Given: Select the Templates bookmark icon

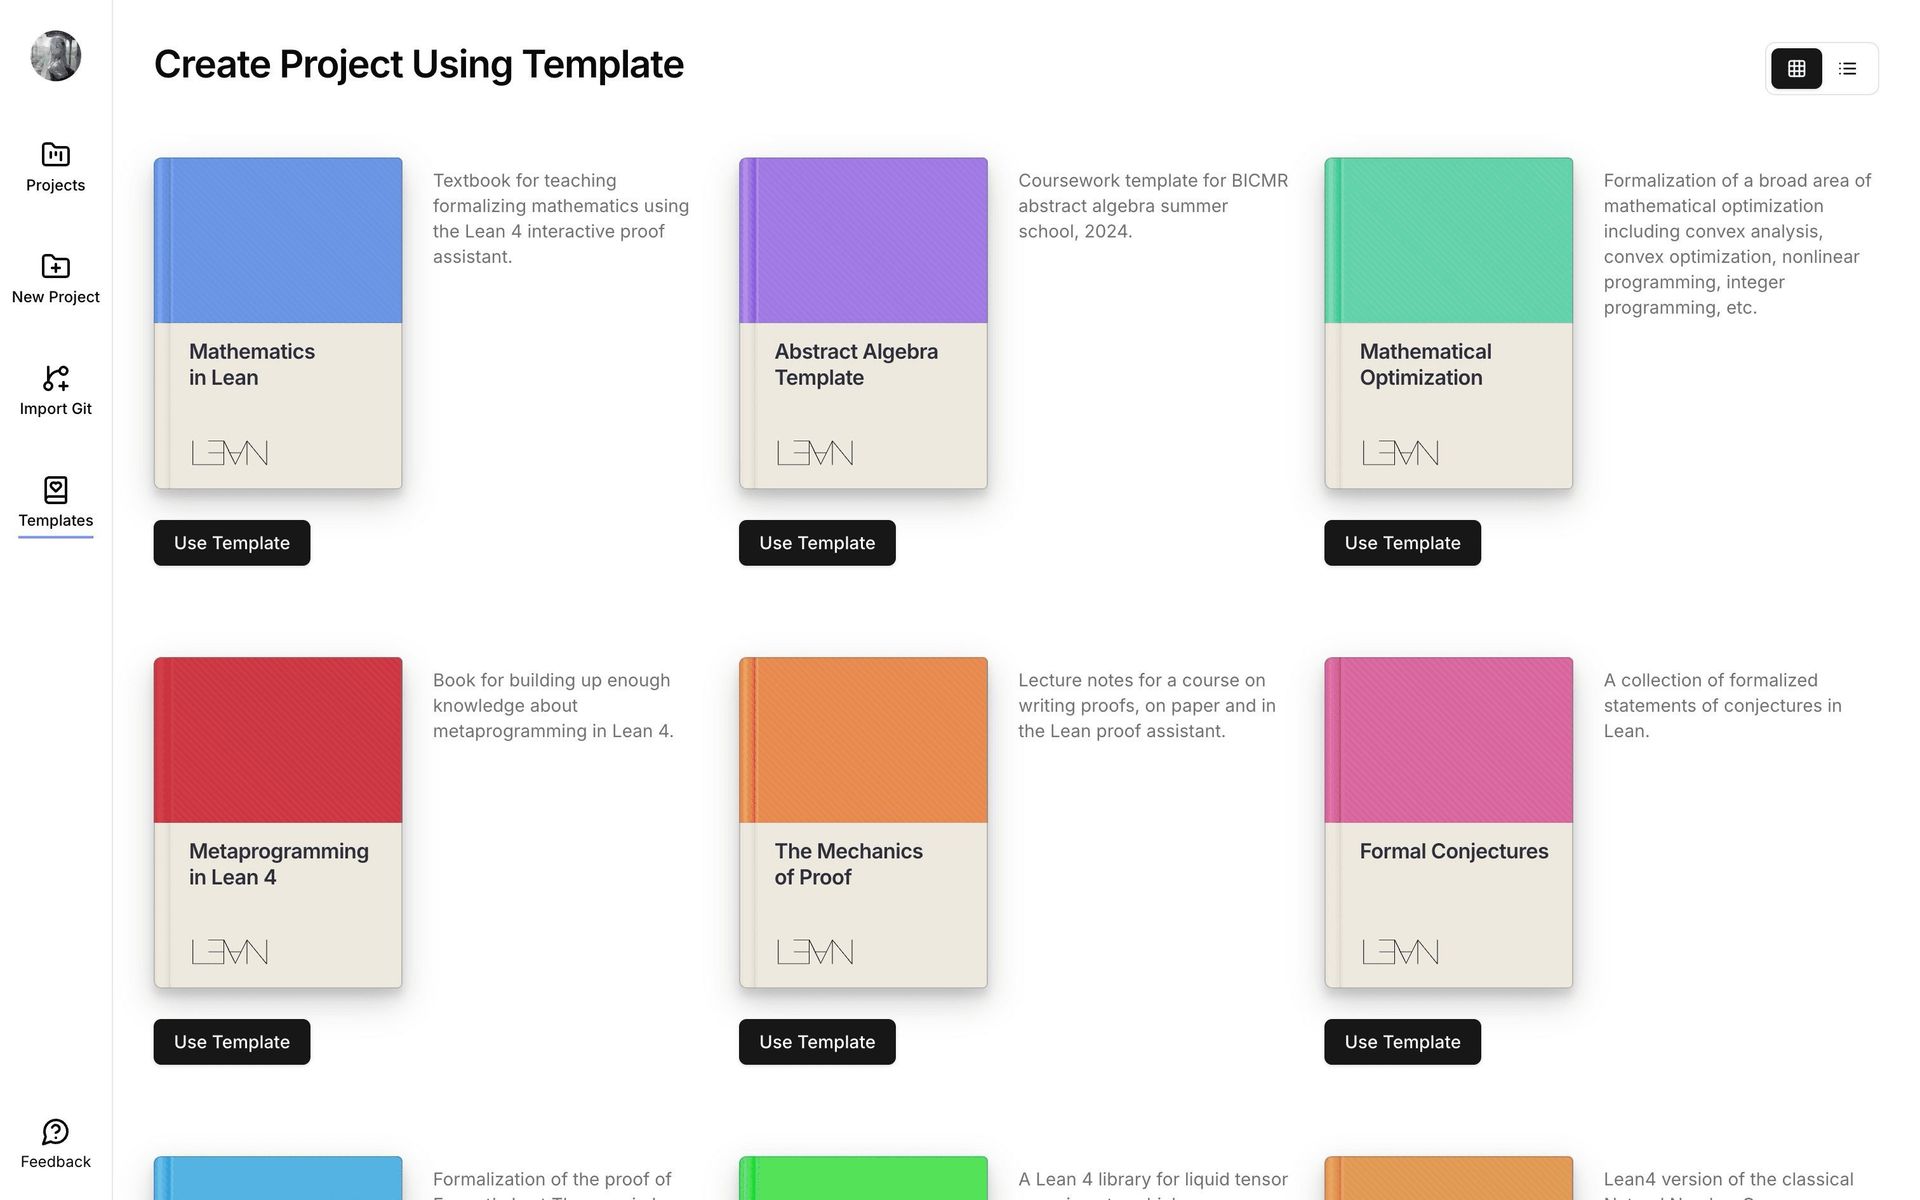Looking at the screenshot, I should click(x=55, y=490).
